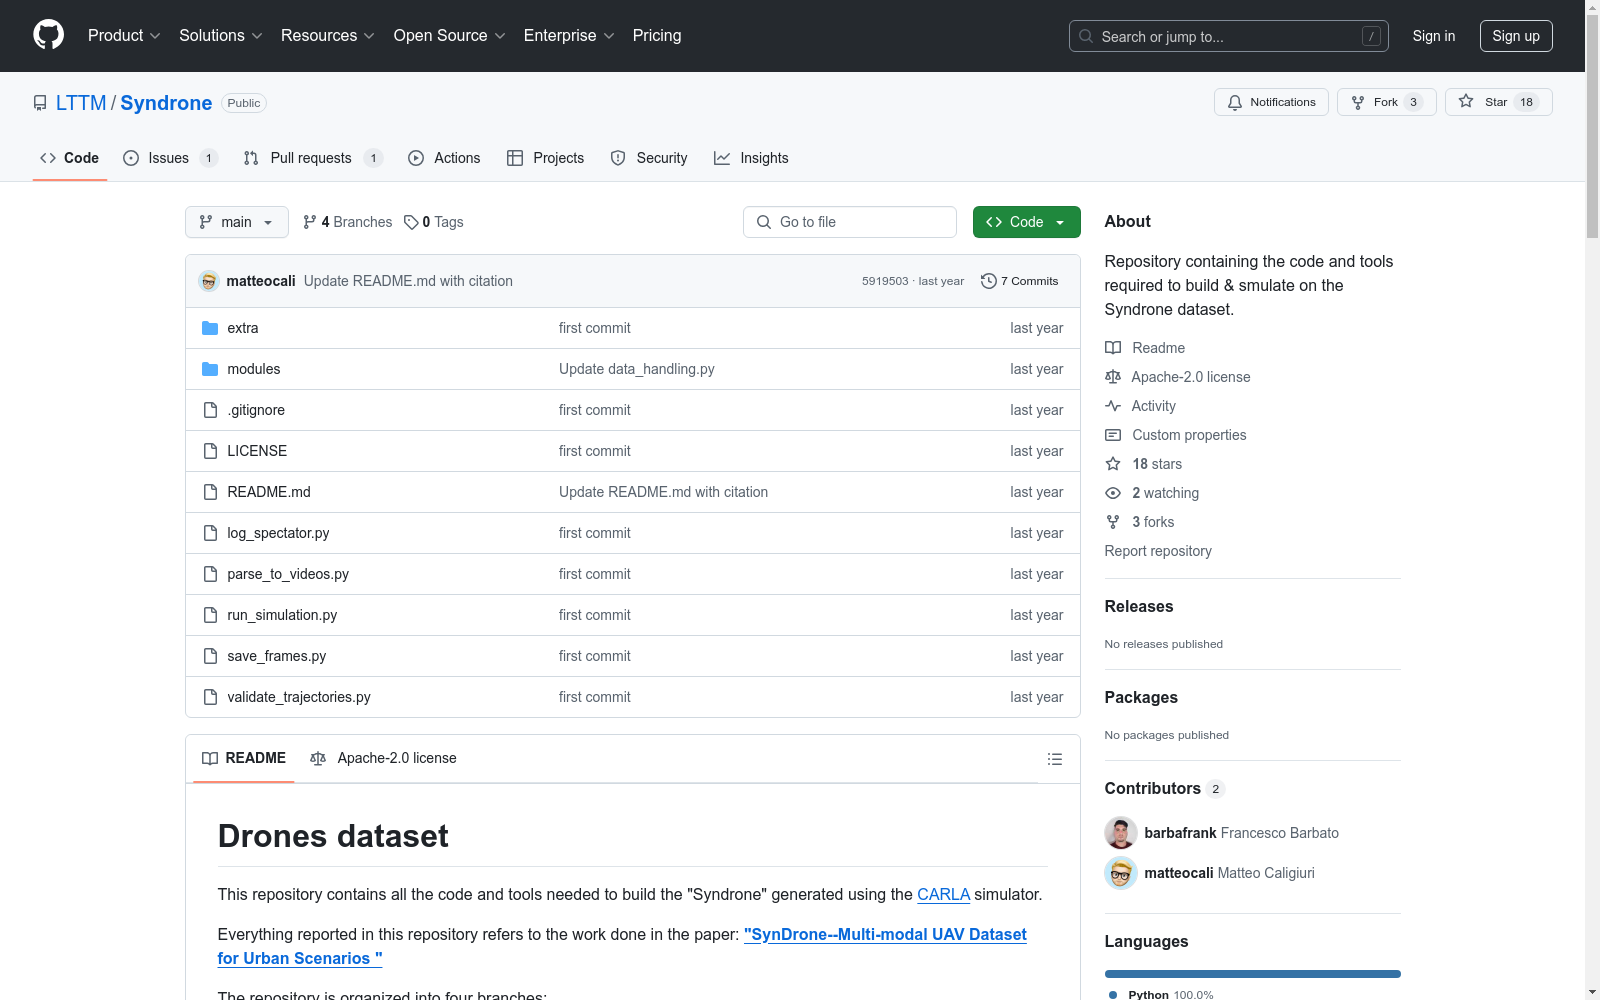Switch to the Projects tab
Screen dimensions: 1600x1000
point(545,158)
